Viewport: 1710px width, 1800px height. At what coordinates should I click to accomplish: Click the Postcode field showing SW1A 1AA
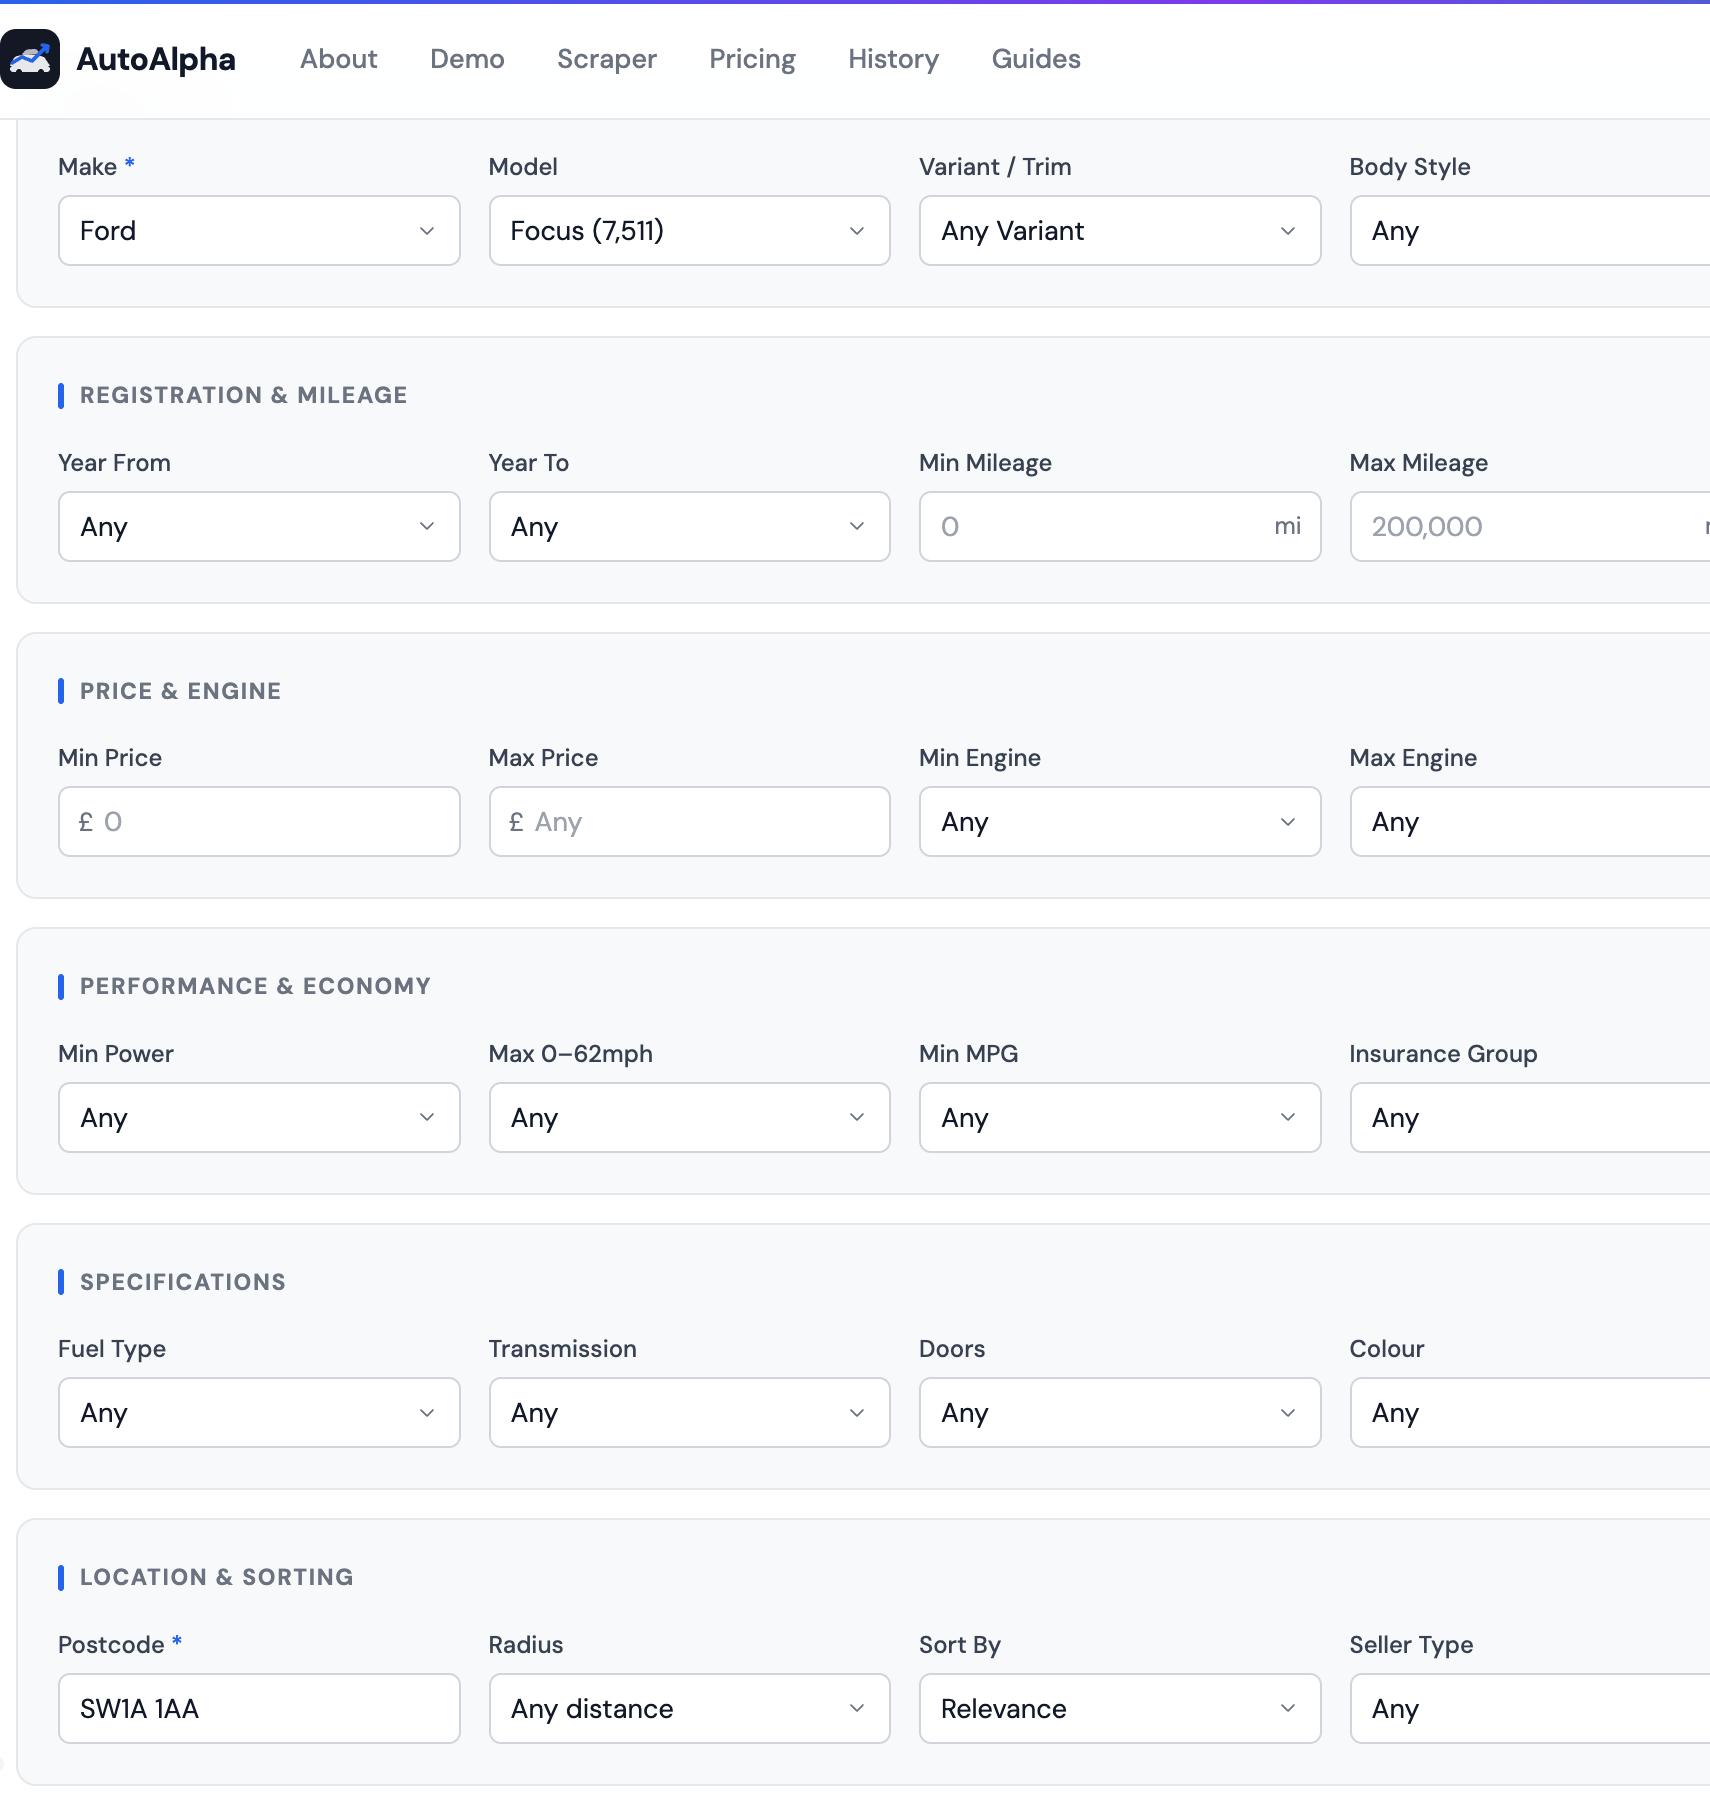click(258, 1708)
